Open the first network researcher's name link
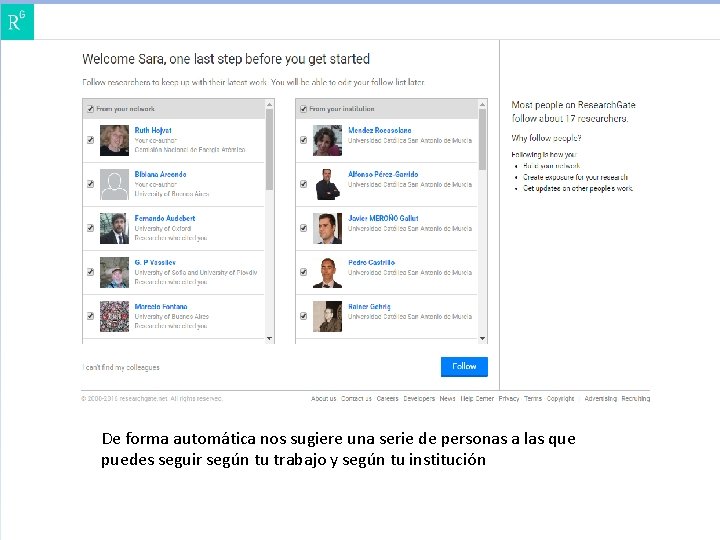The image size is (720, 540). (153, 130)
